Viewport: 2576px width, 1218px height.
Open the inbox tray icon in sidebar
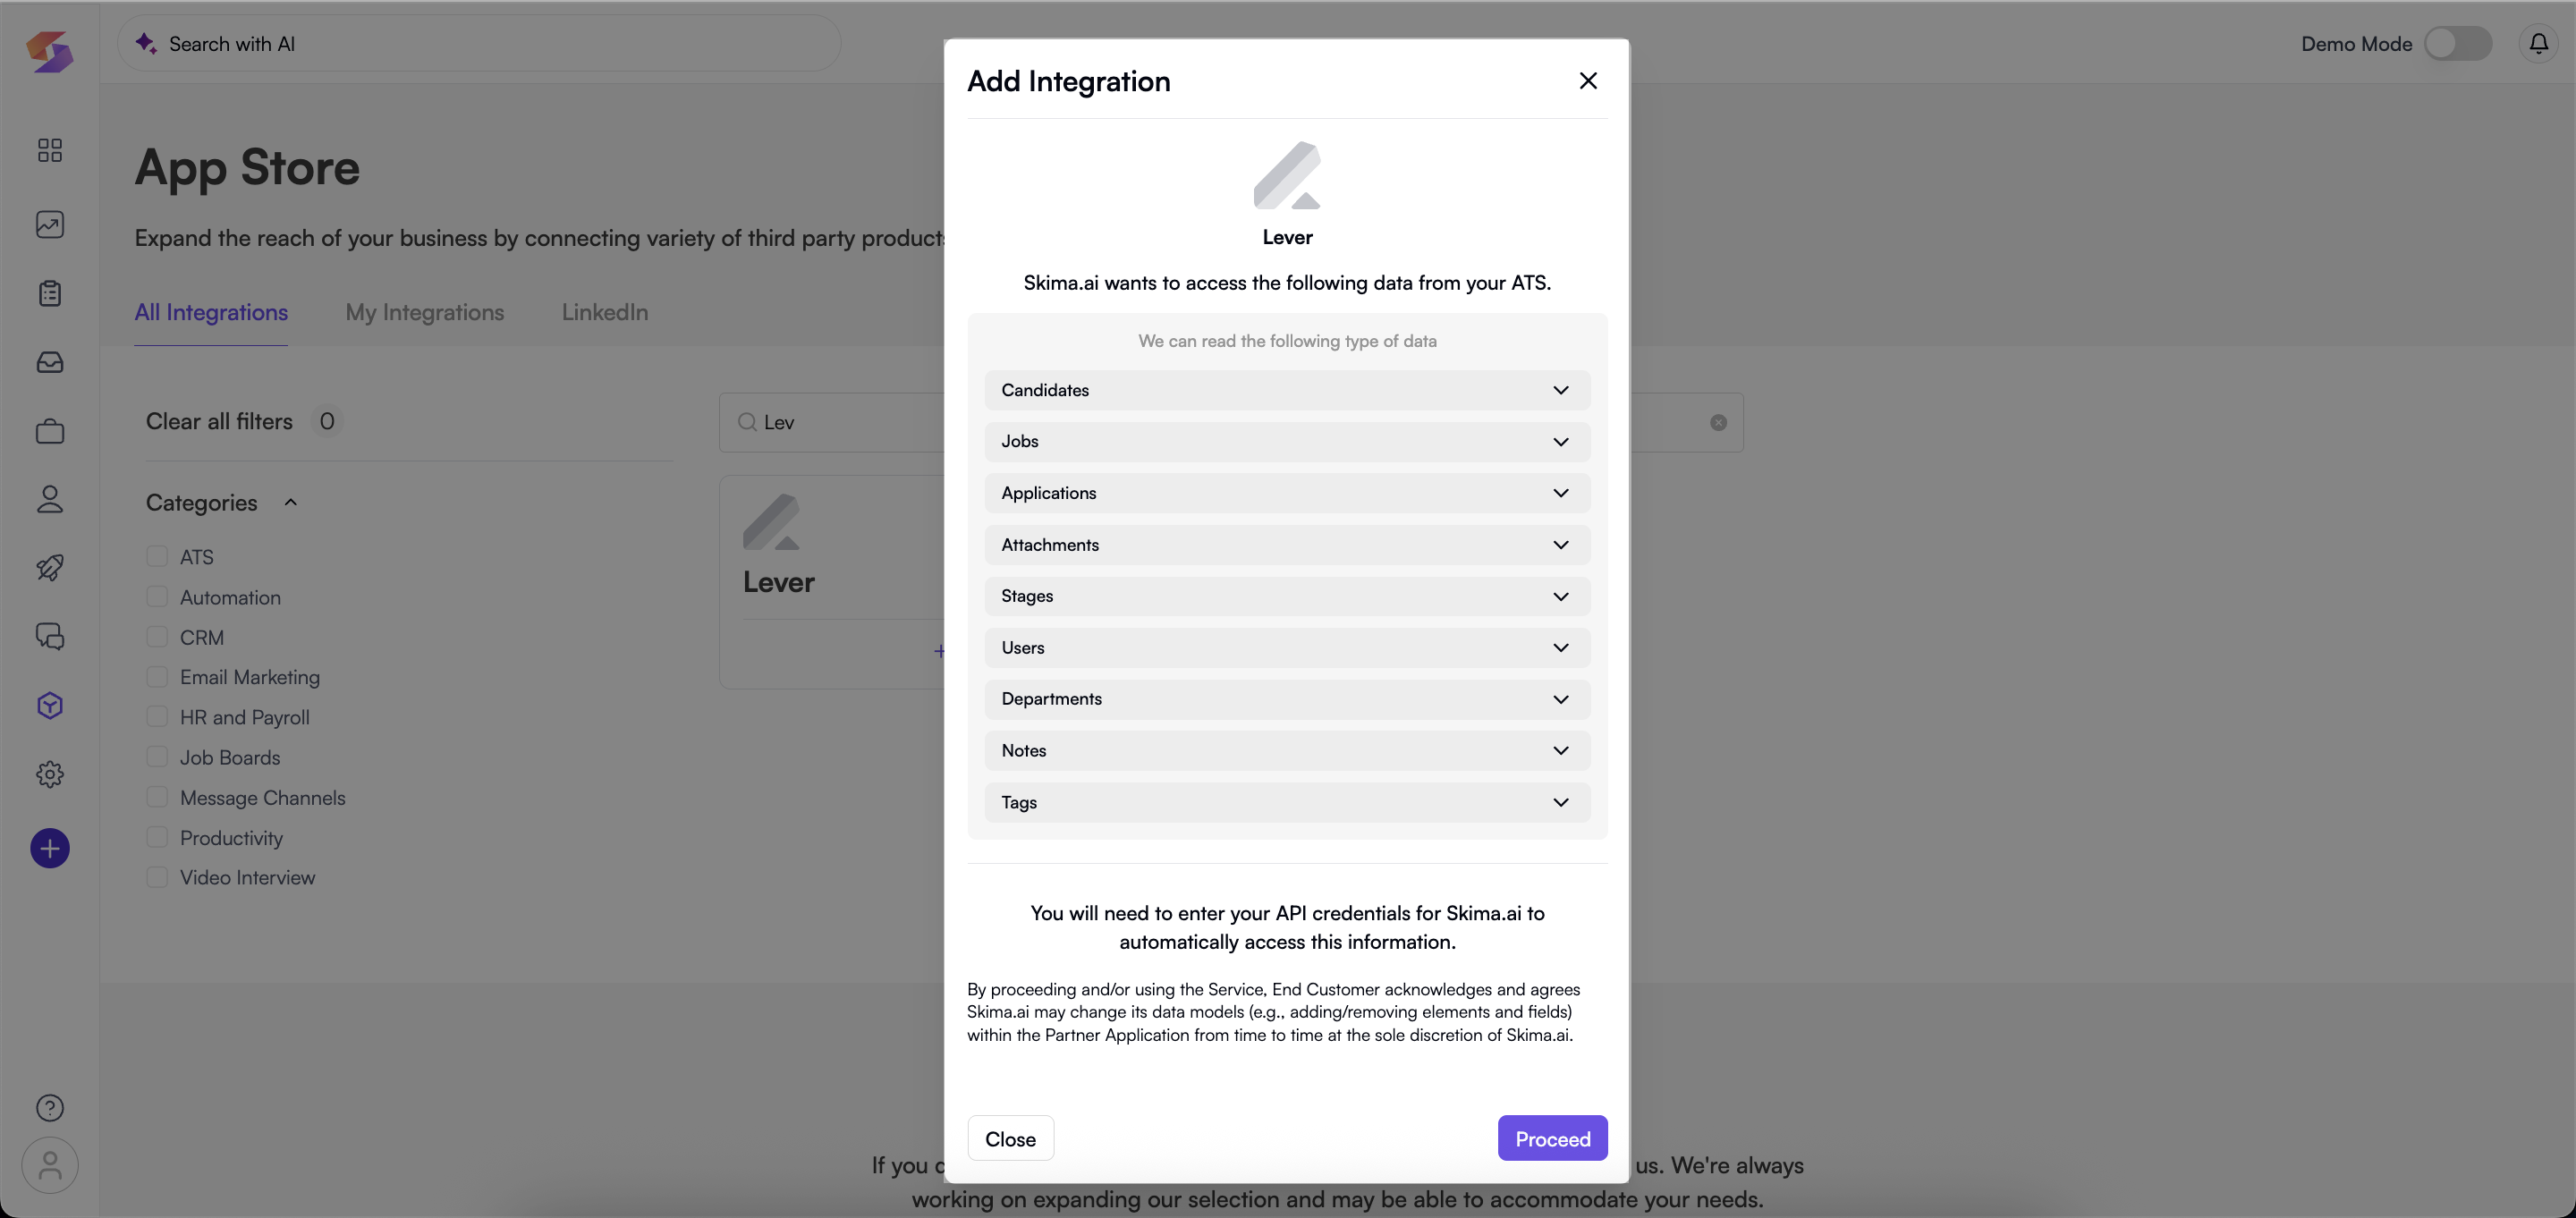[x=49, y=362]
